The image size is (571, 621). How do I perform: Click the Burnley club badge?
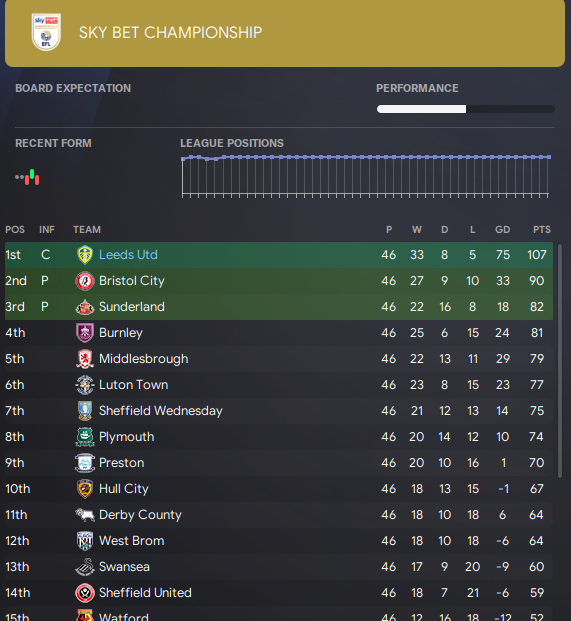point(85,333)
